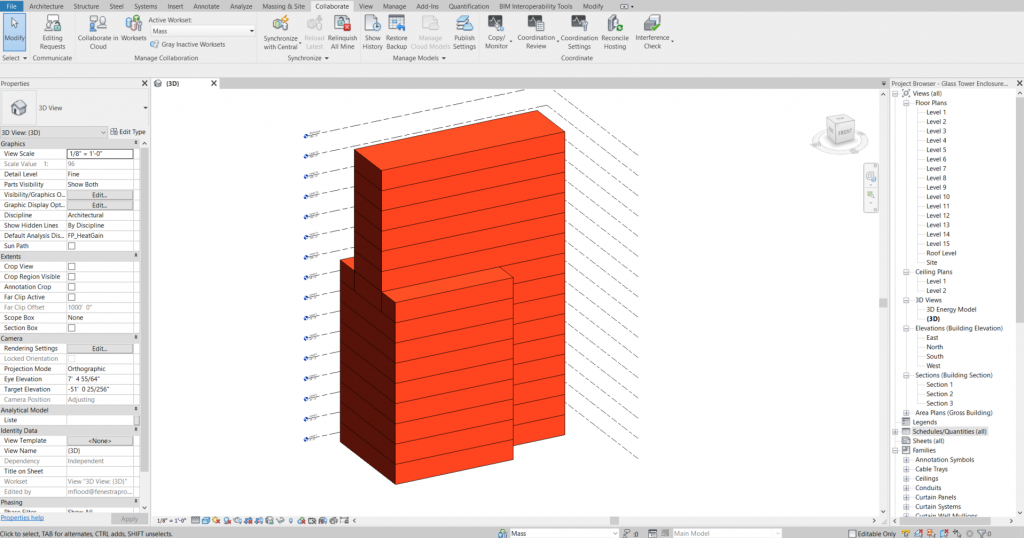This screenshot has width=1024, height=538.
Task: Click the Copy/Monitor tool
Action: pyautogui.click(x=496, y=32)
